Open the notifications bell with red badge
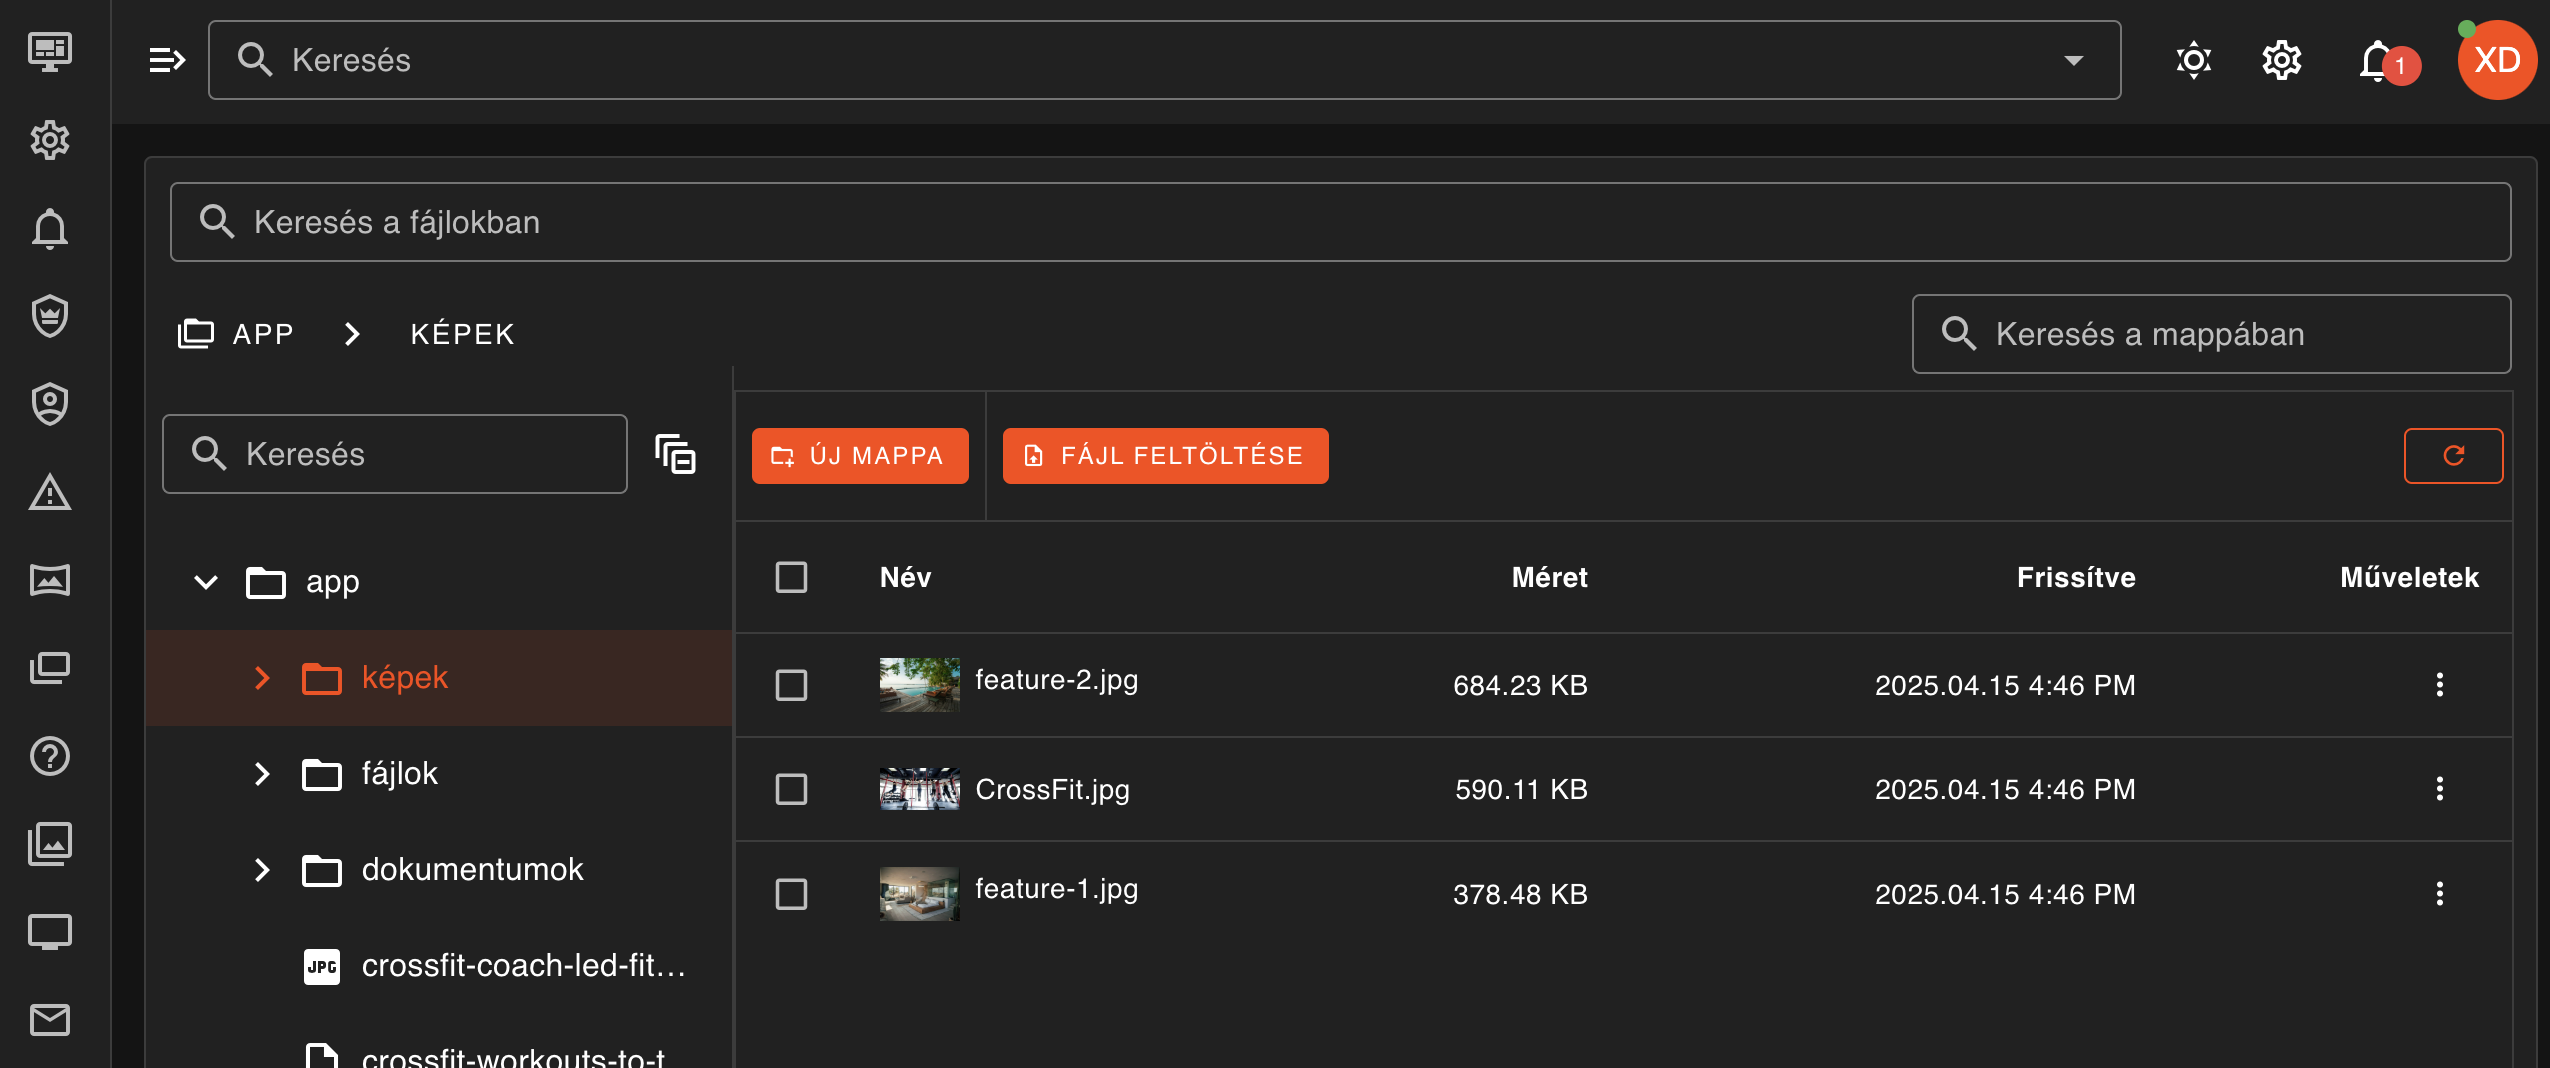Image resolution: width=2550 pixels, height=1068 pixels. pyautogui.click(x=2380, y=62)
